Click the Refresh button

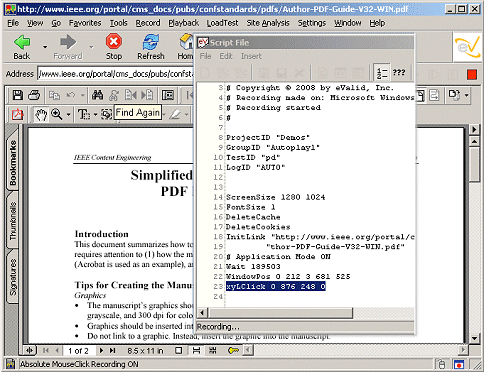[151, 47]
